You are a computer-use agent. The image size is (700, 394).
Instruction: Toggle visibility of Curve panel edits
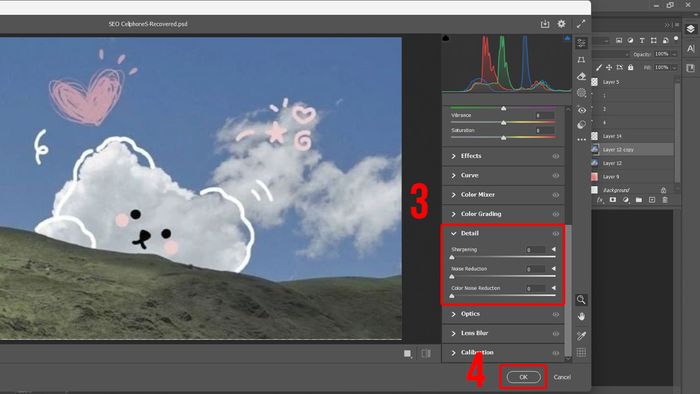pyautogui.click(x=555, y=176)
